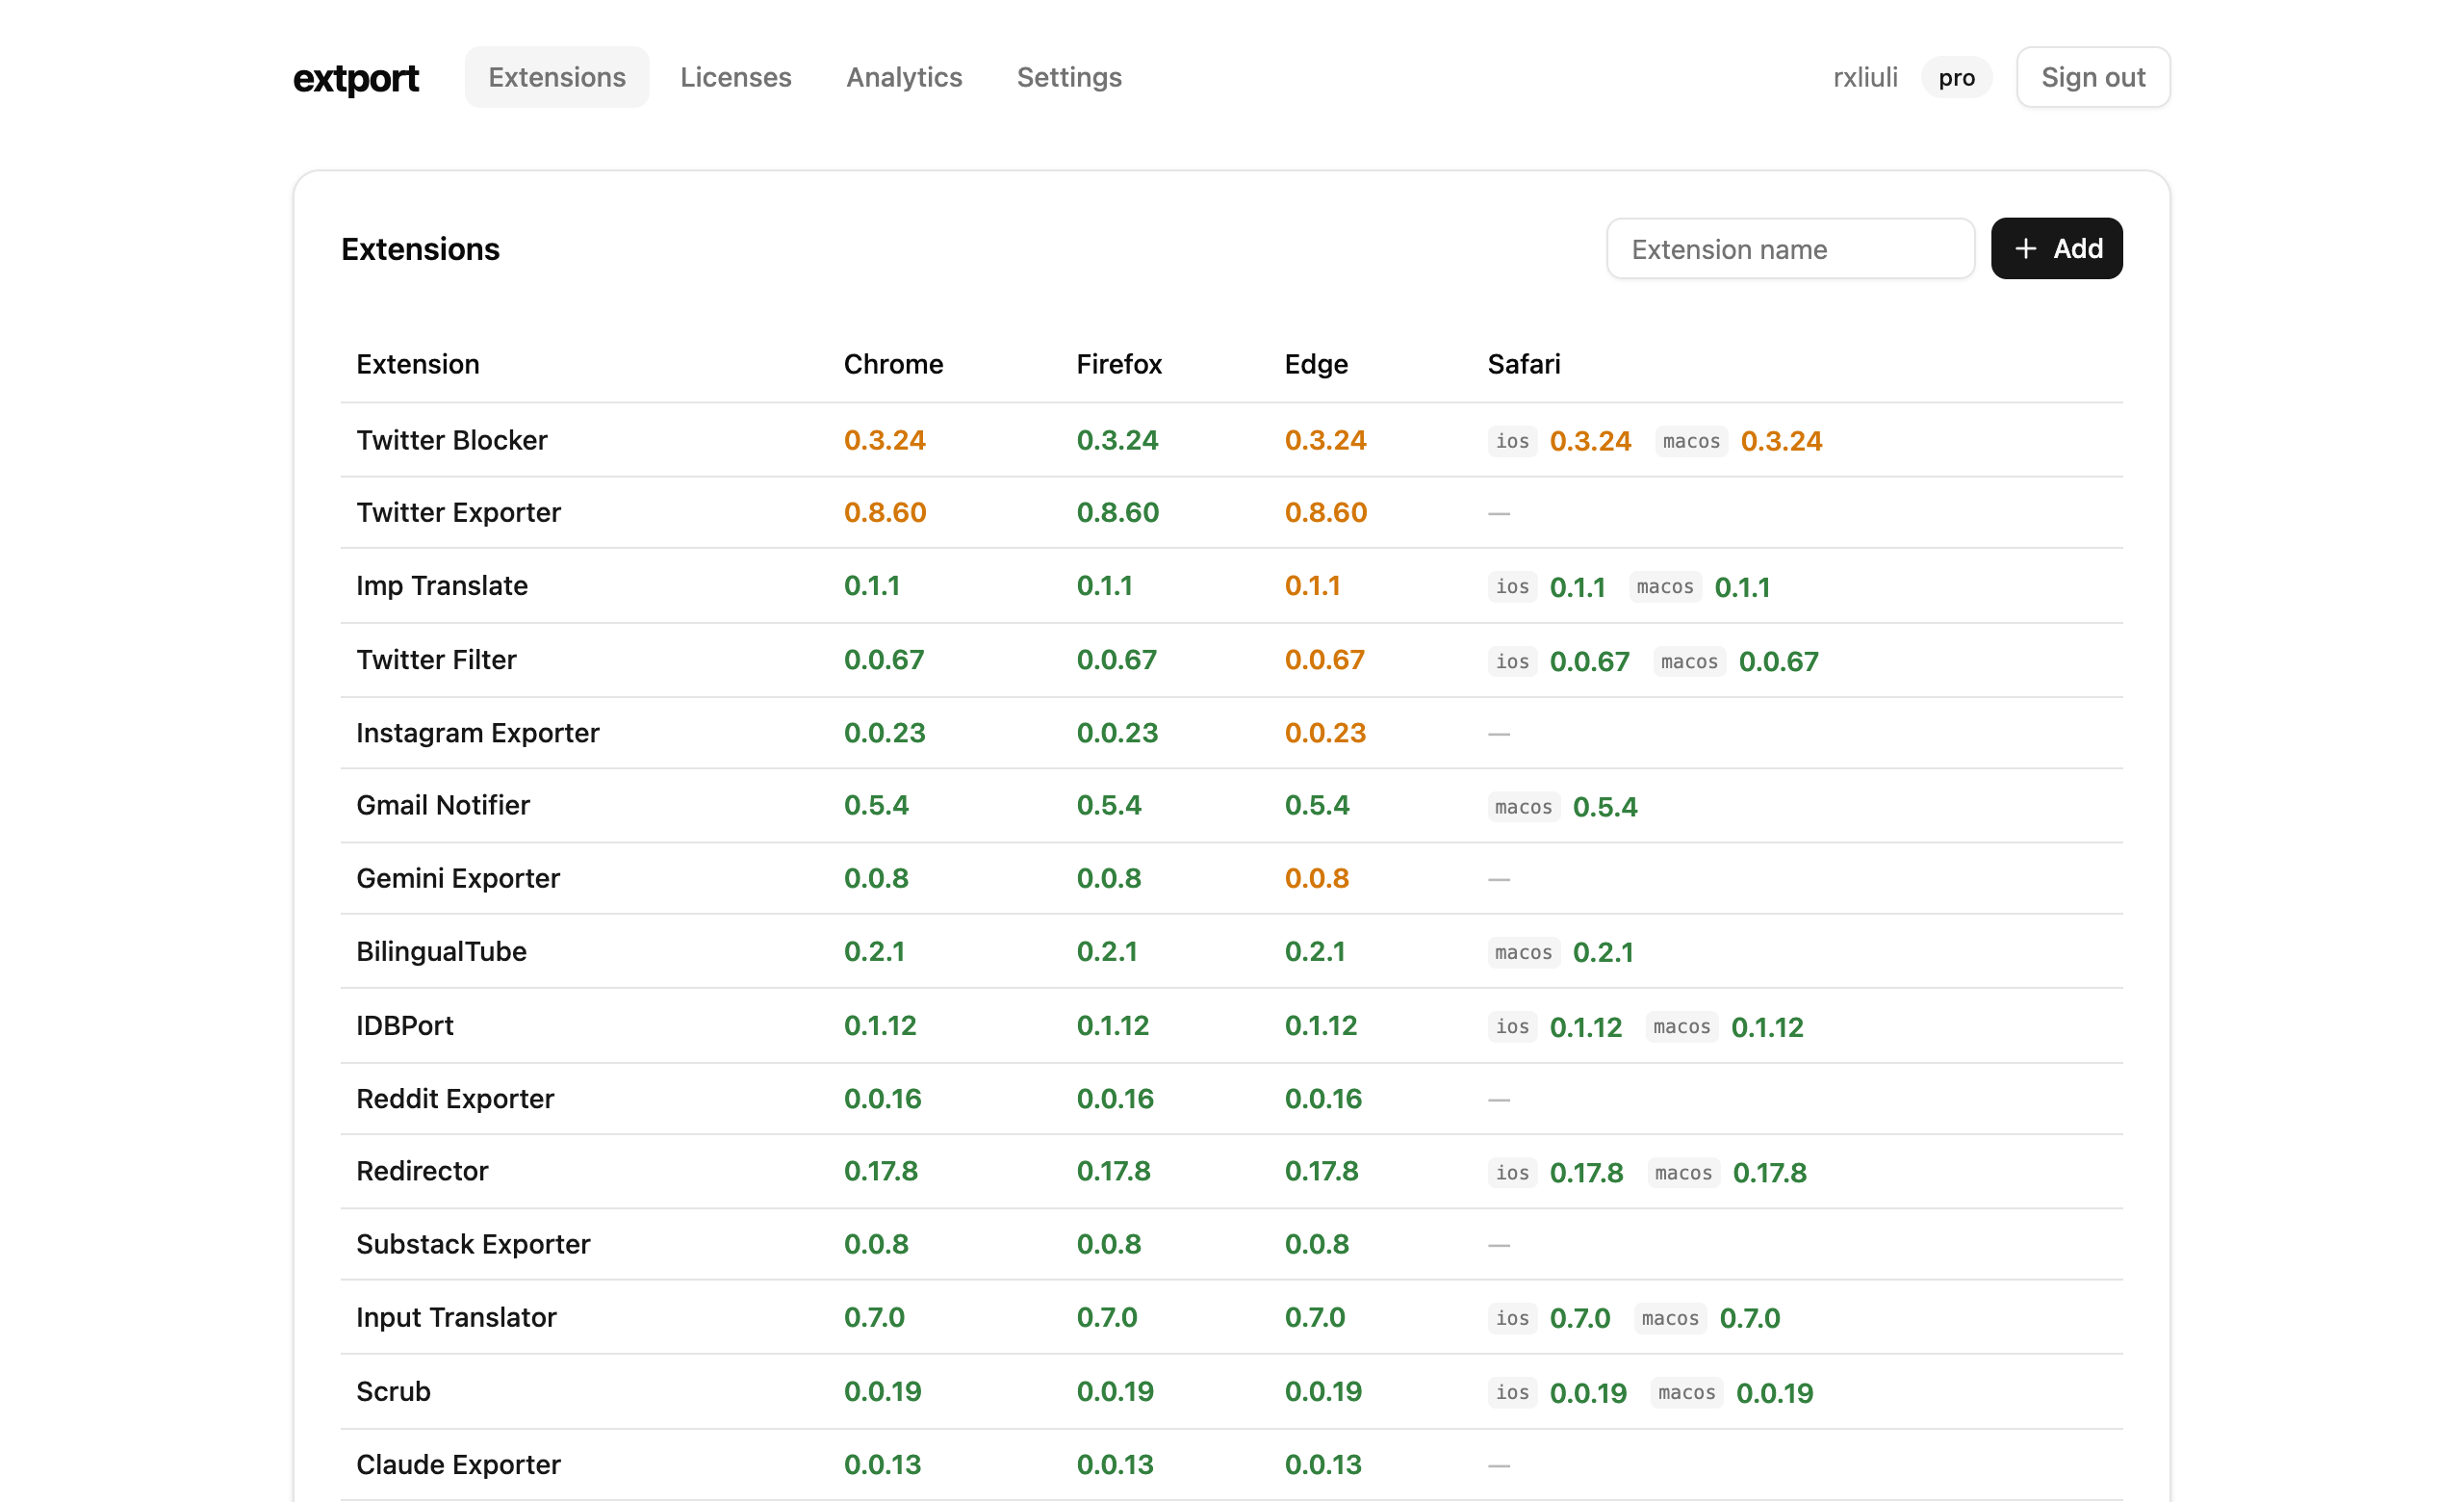Click Input Translator Safari ios version 0.7.0
Image resolution: width=2464 pixels, height=1502 pixels.
click(1579, 1317)
